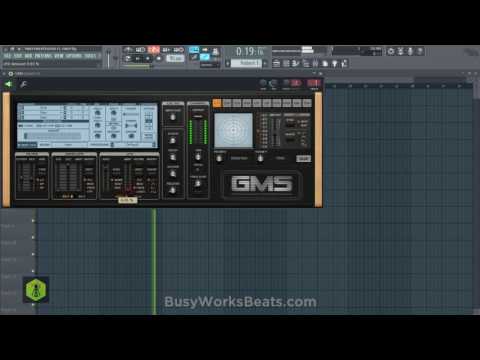Toggle typing keyboard to piano
The height and width of the screenshot is (360, 480).
point(194,50)
